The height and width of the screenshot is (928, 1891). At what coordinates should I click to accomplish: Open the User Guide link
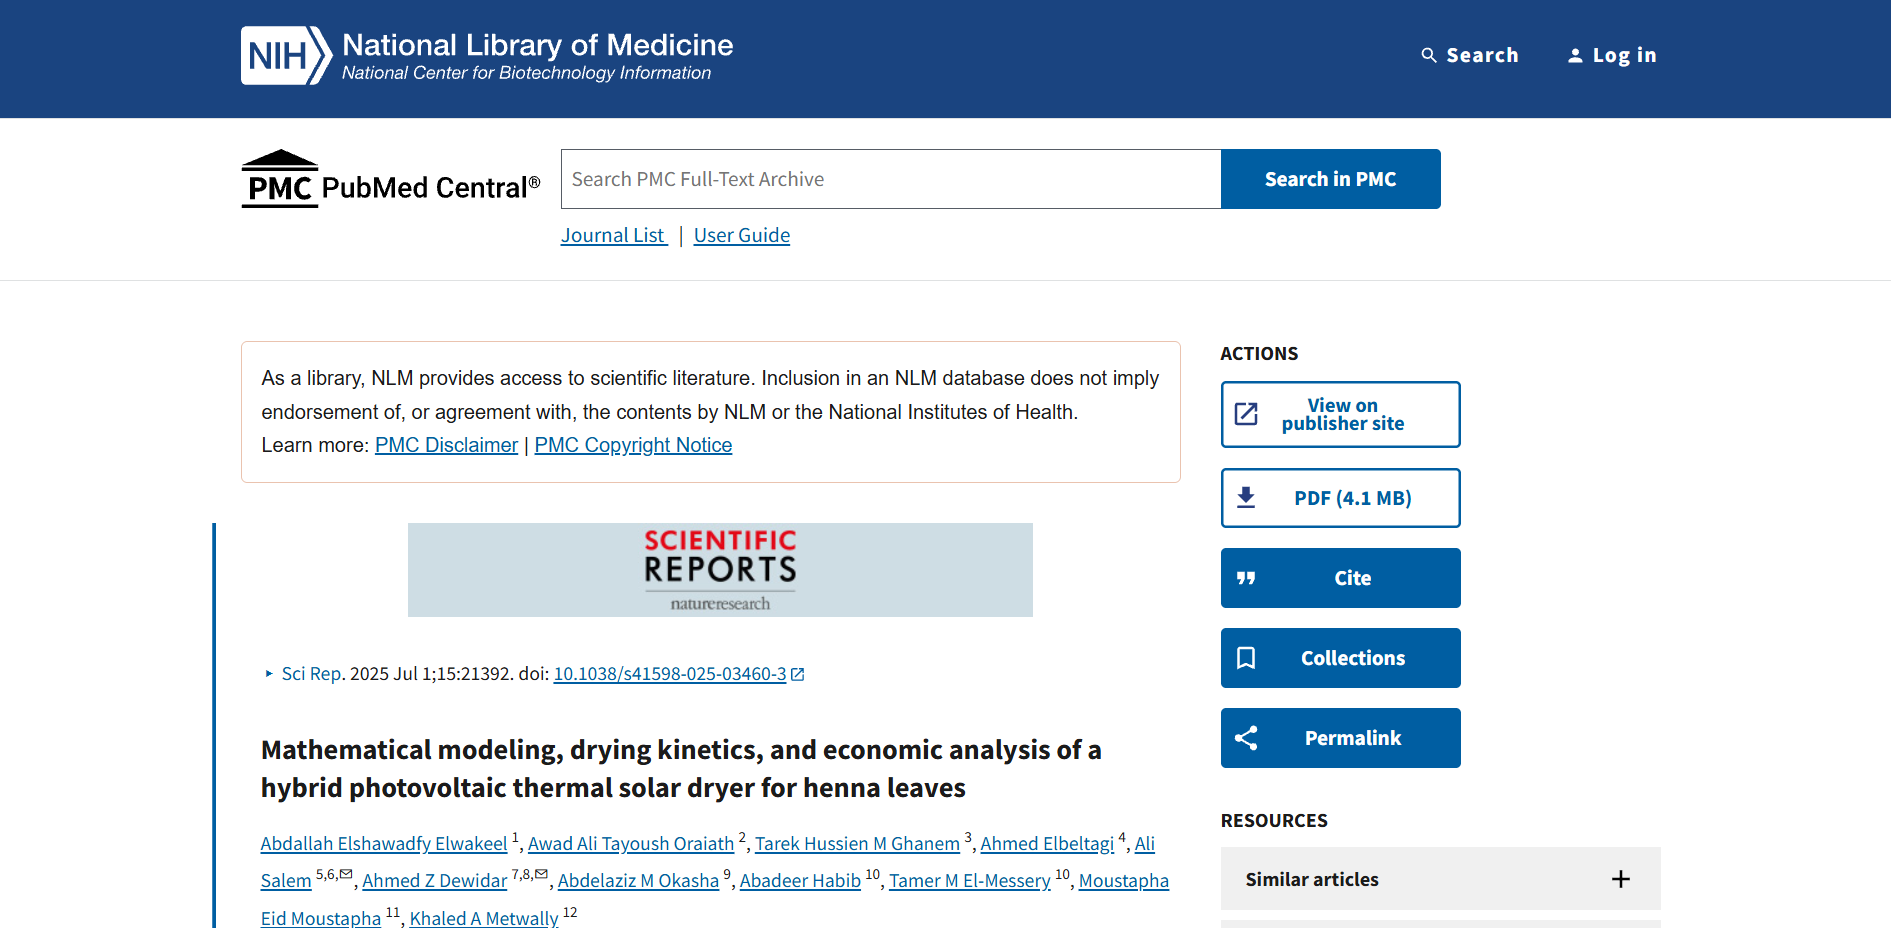point(742,235)
